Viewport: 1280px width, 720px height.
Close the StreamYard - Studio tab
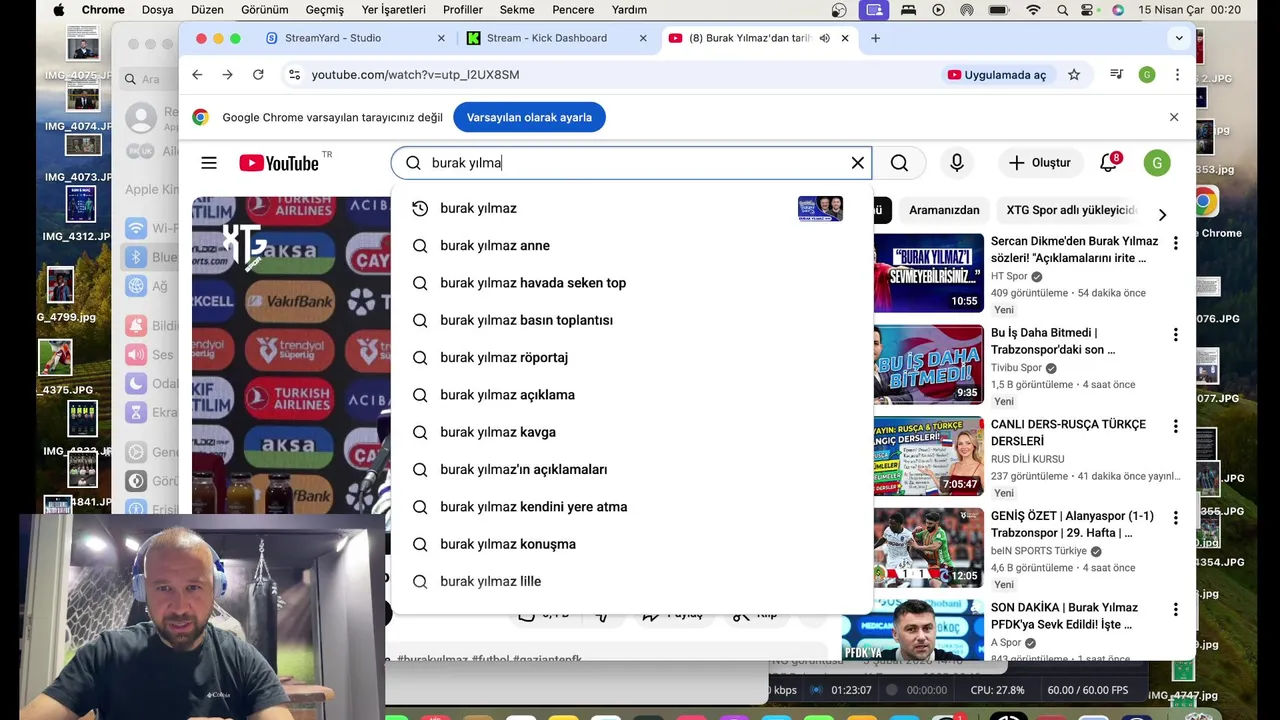click(x=441, y=38)
